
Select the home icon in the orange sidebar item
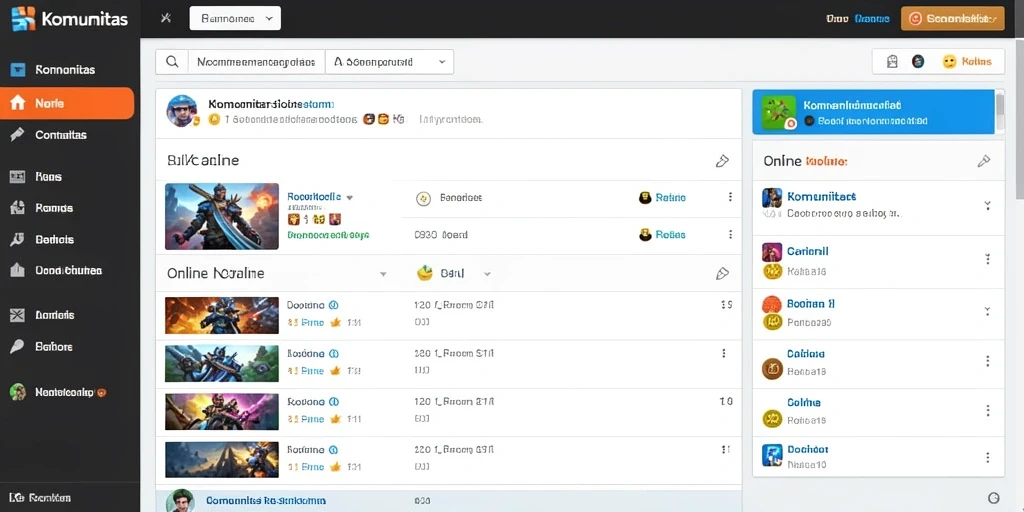click(x=18, y=103)
